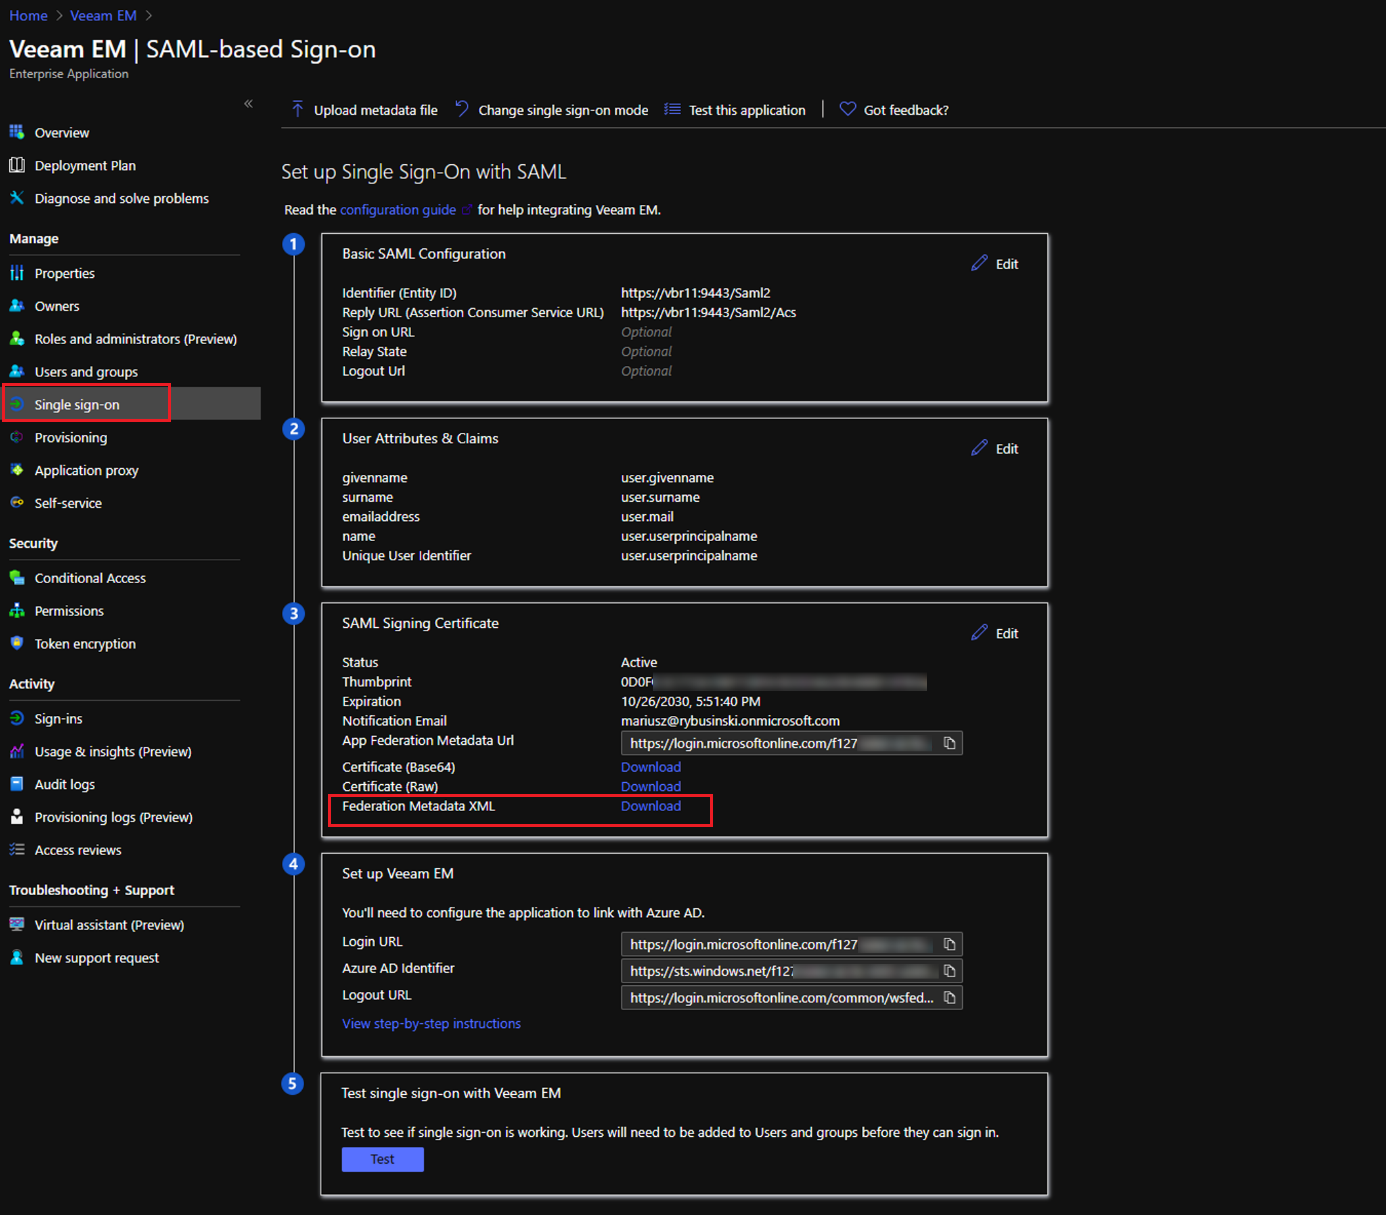This screenshot has height=1215, width=1386.
Task: Click the Deployment Plan book icon
Action: pos(17,165)
